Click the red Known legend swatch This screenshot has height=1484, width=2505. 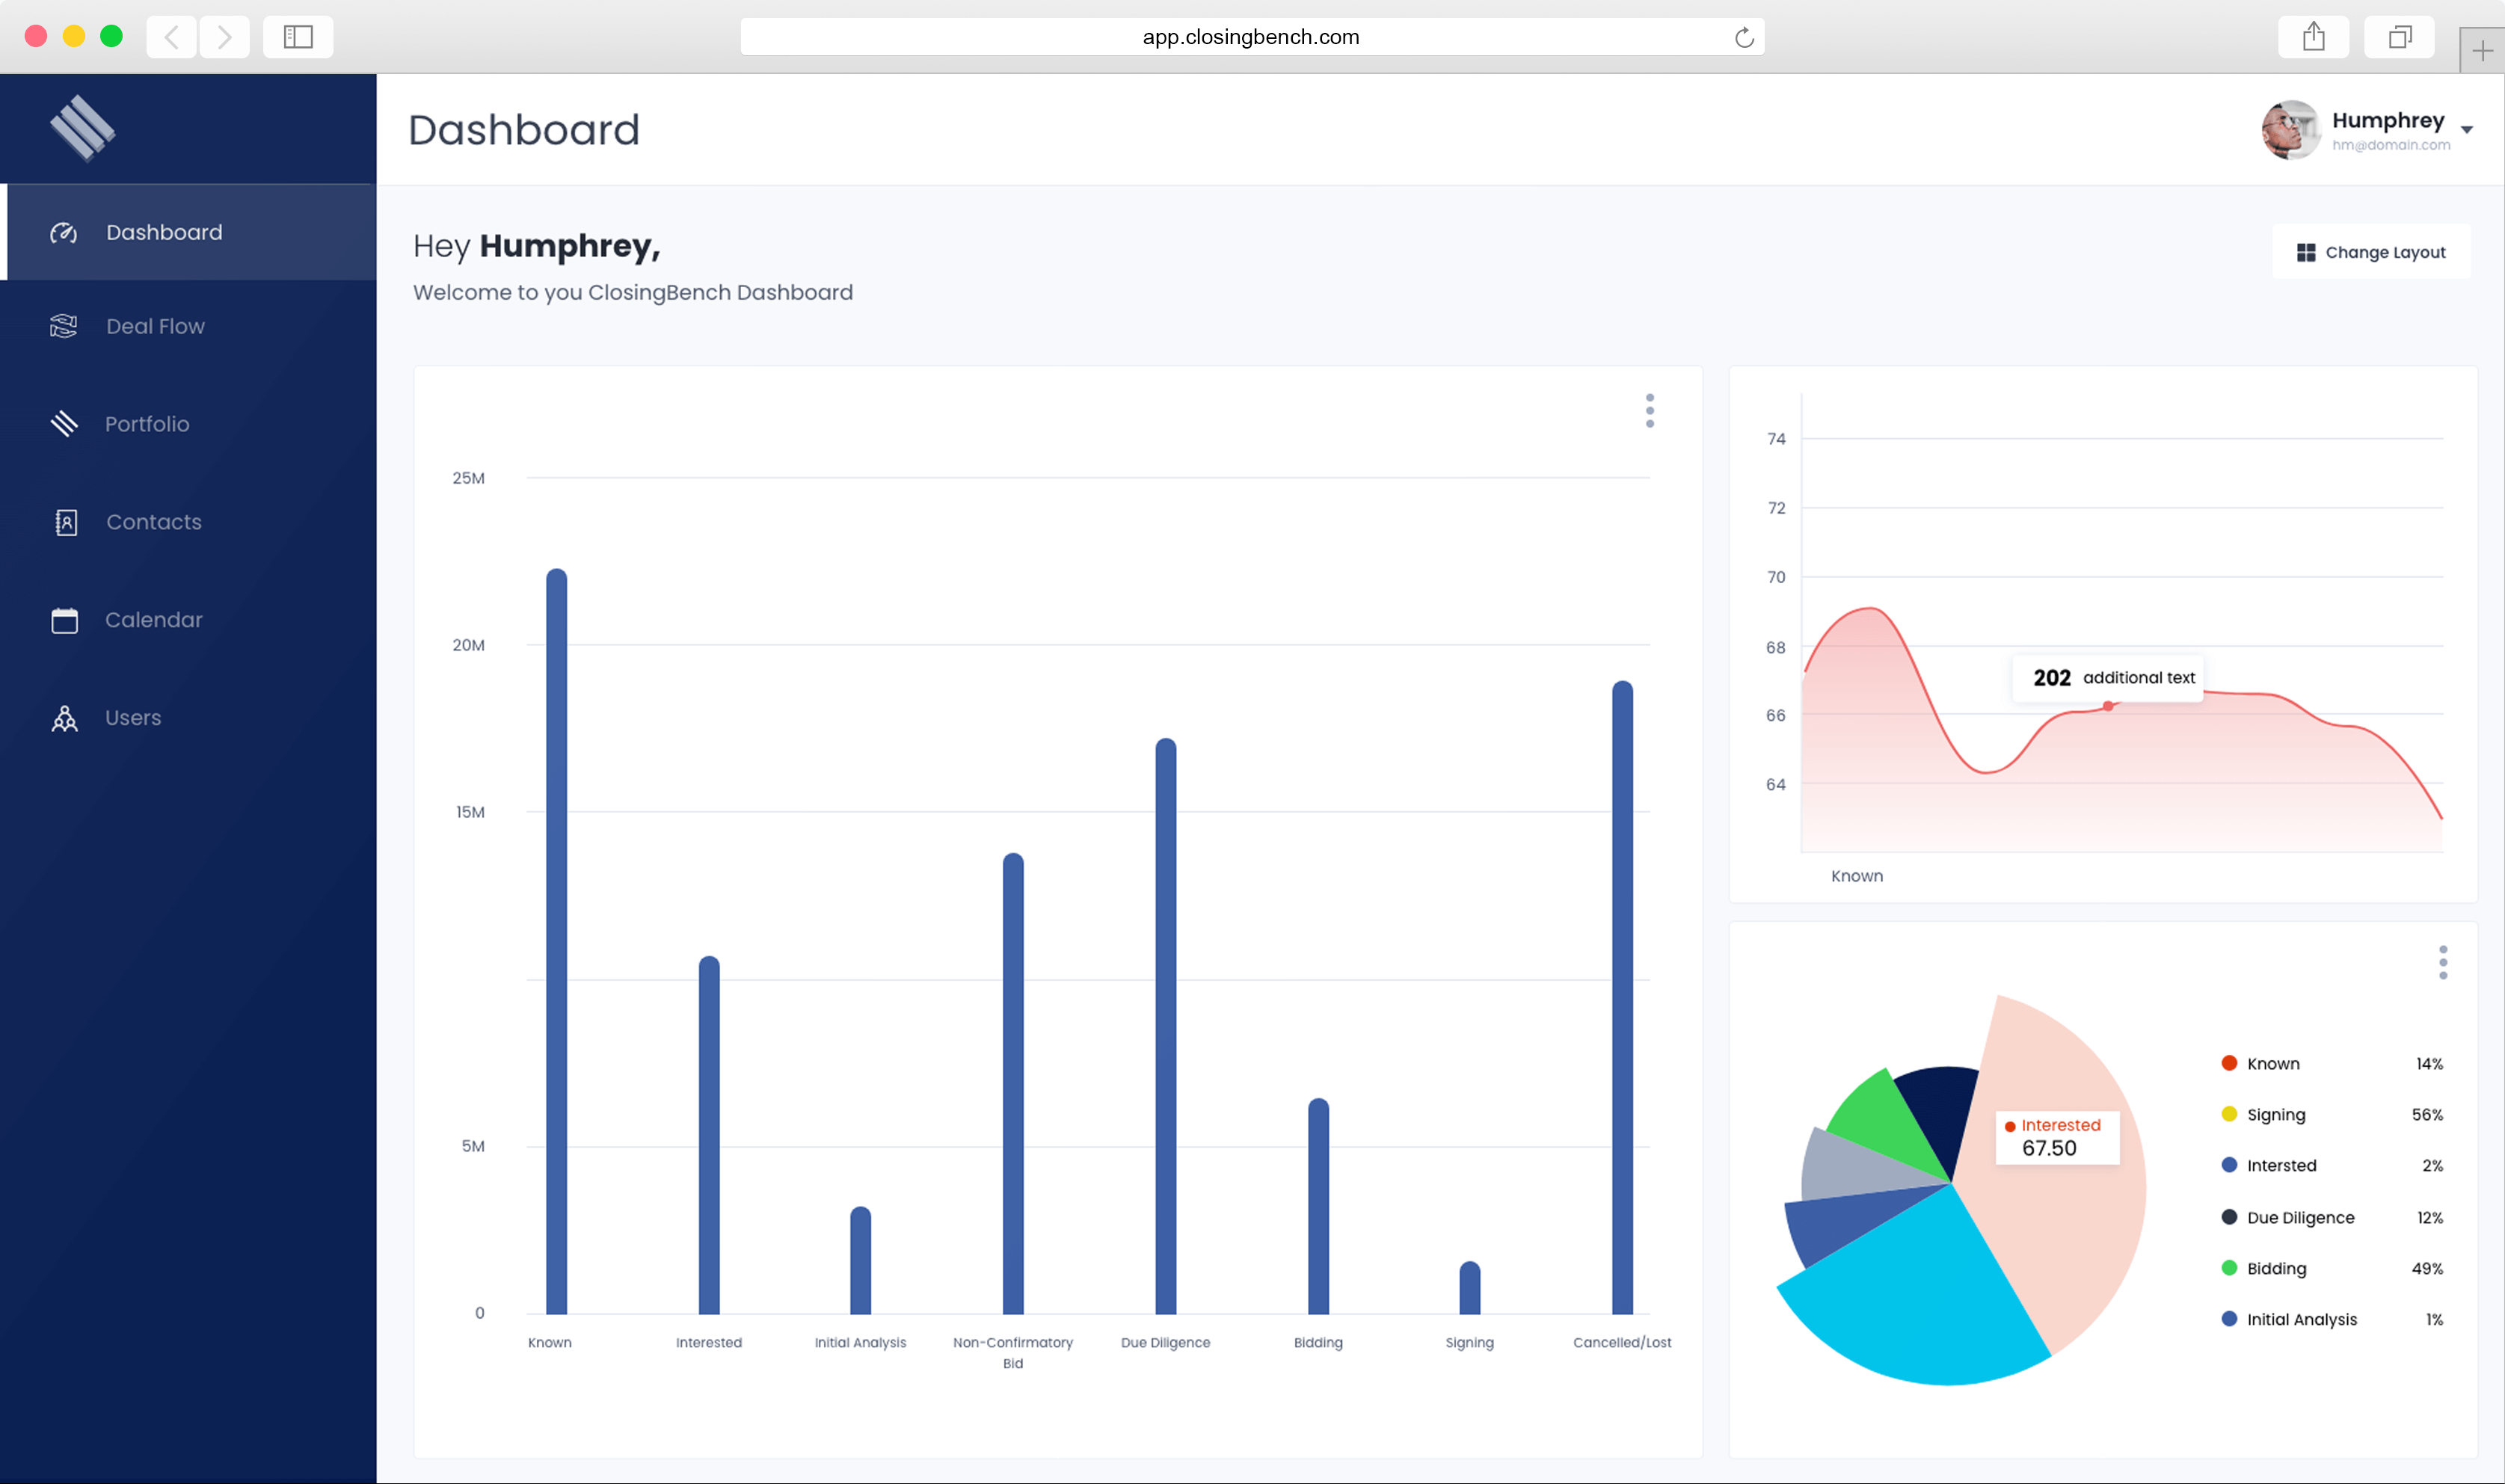[x=2229, y=1063]
